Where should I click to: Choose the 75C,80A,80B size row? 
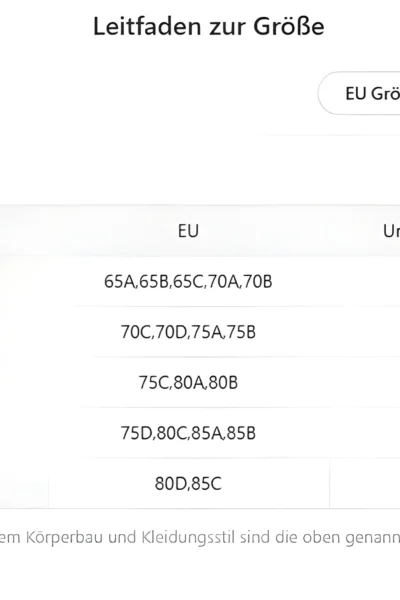(188, 383)
